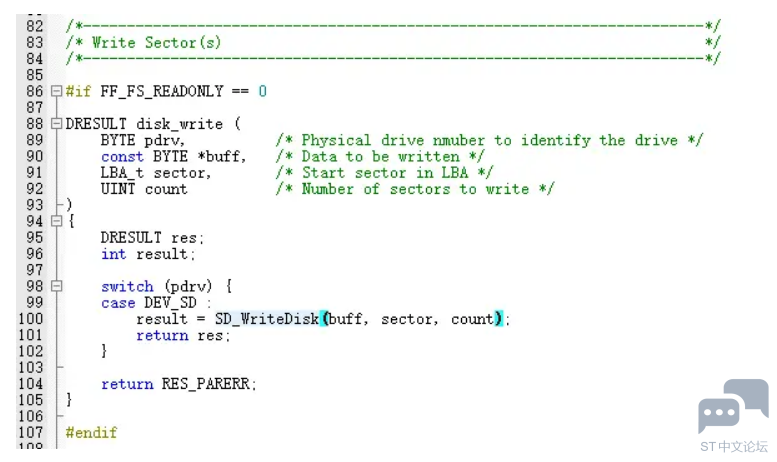Place cursor on SD_WriteDisk function call
The height and width of the screenshot is (462, 777).
tap(267, 319)
